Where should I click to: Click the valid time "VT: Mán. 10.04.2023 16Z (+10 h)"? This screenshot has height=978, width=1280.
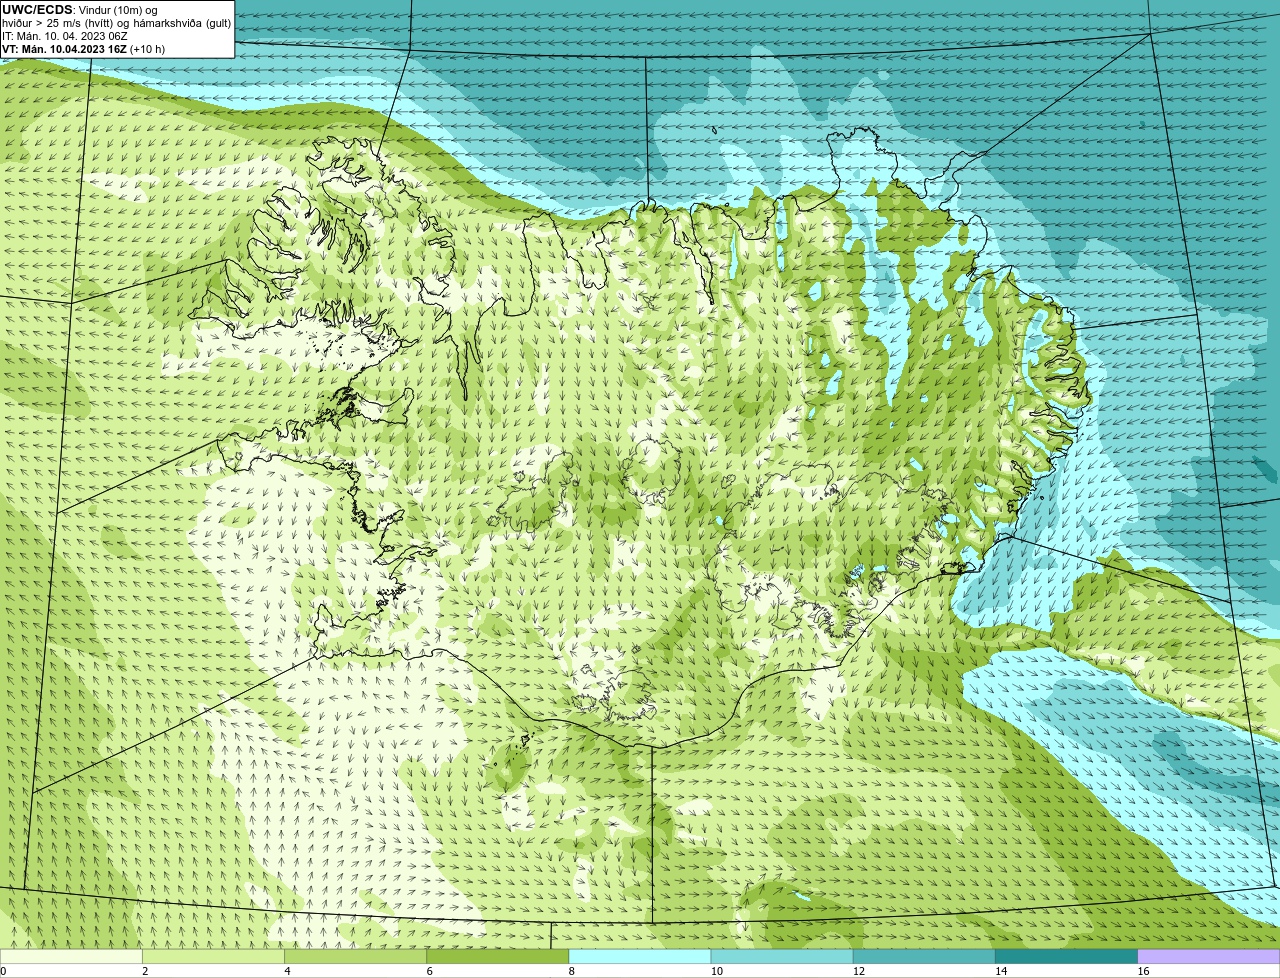(x=84, y=49)
